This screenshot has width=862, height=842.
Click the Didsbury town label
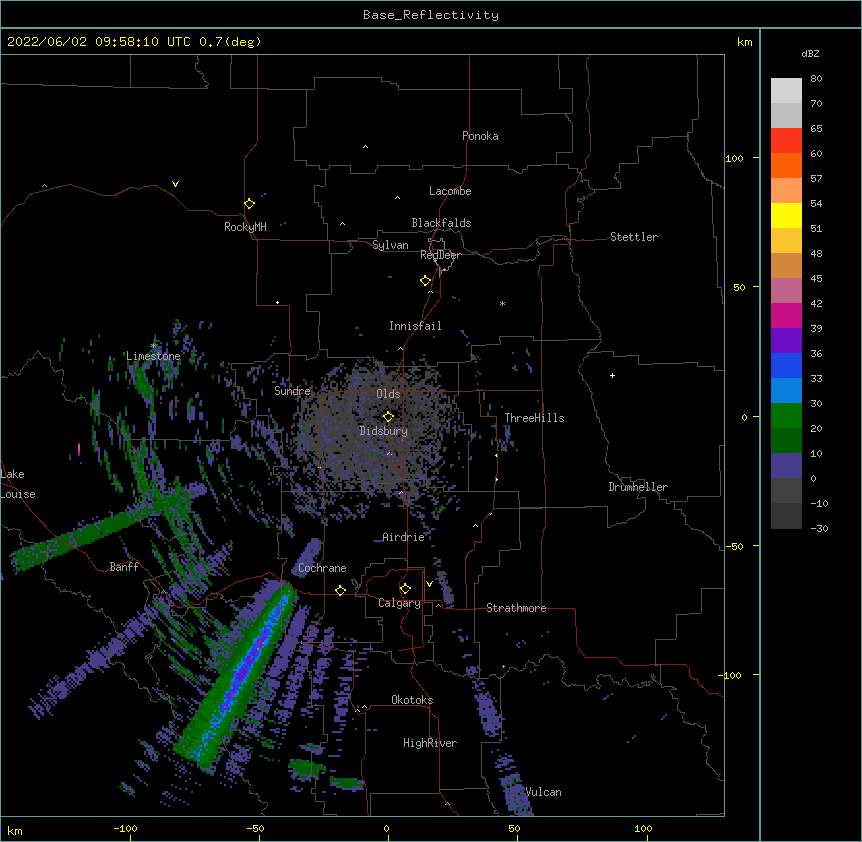384,431
